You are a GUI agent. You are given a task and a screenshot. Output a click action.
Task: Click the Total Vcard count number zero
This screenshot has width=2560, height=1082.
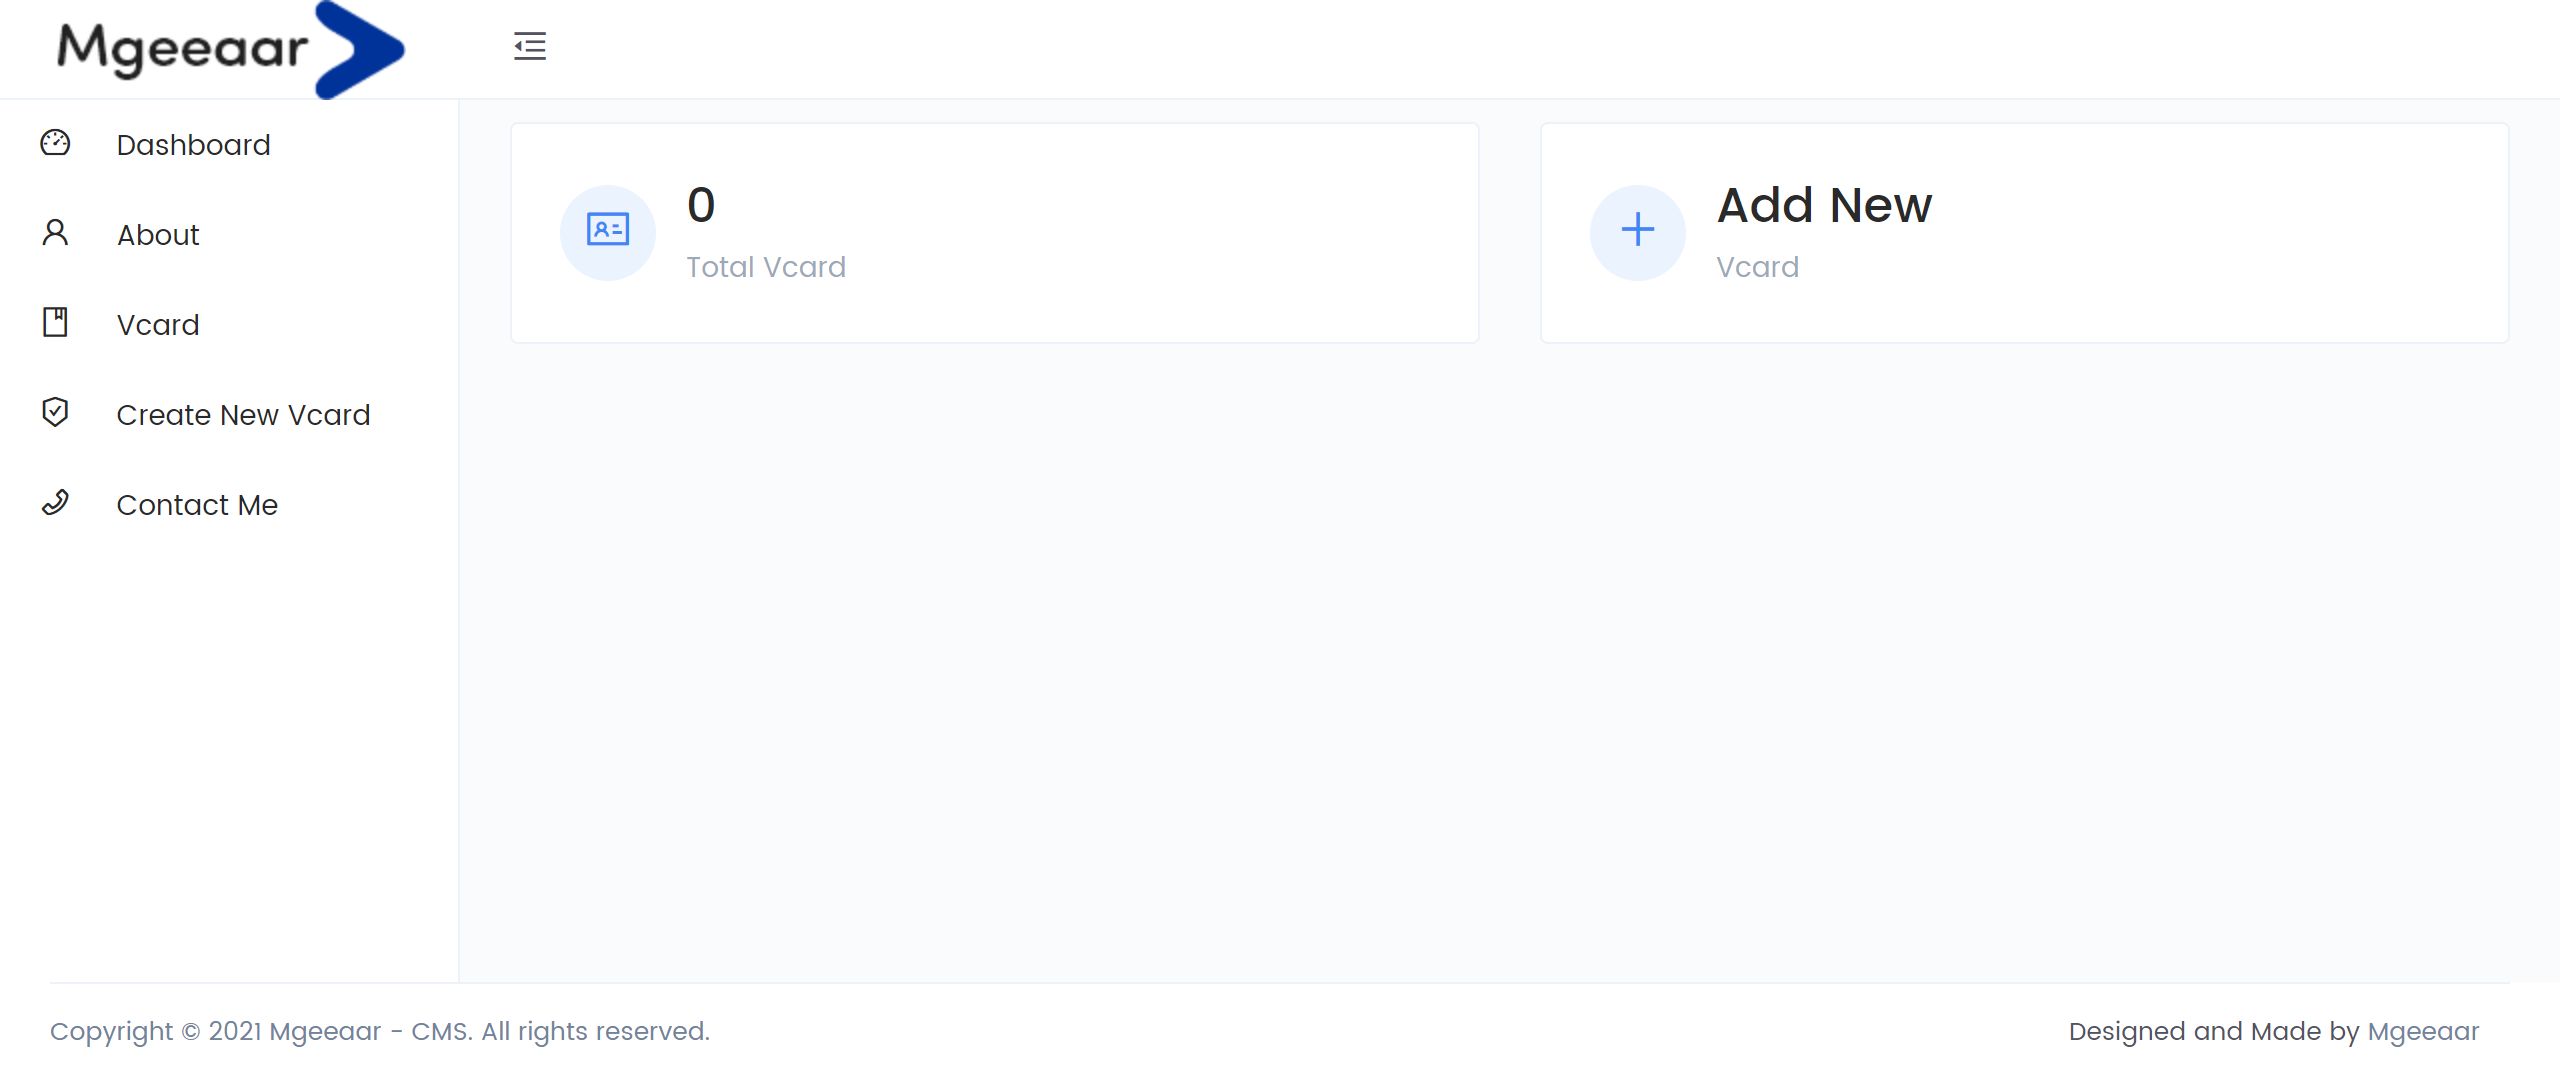pos(701,206)
